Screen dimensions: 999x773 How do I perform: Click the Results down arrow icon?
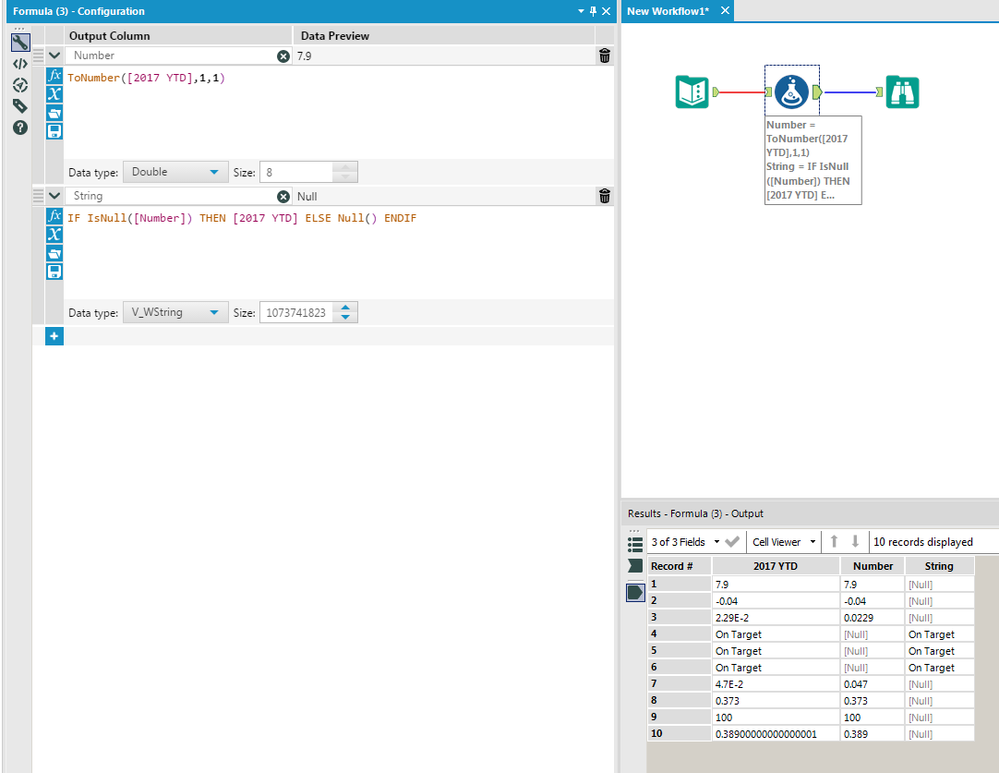855,542
